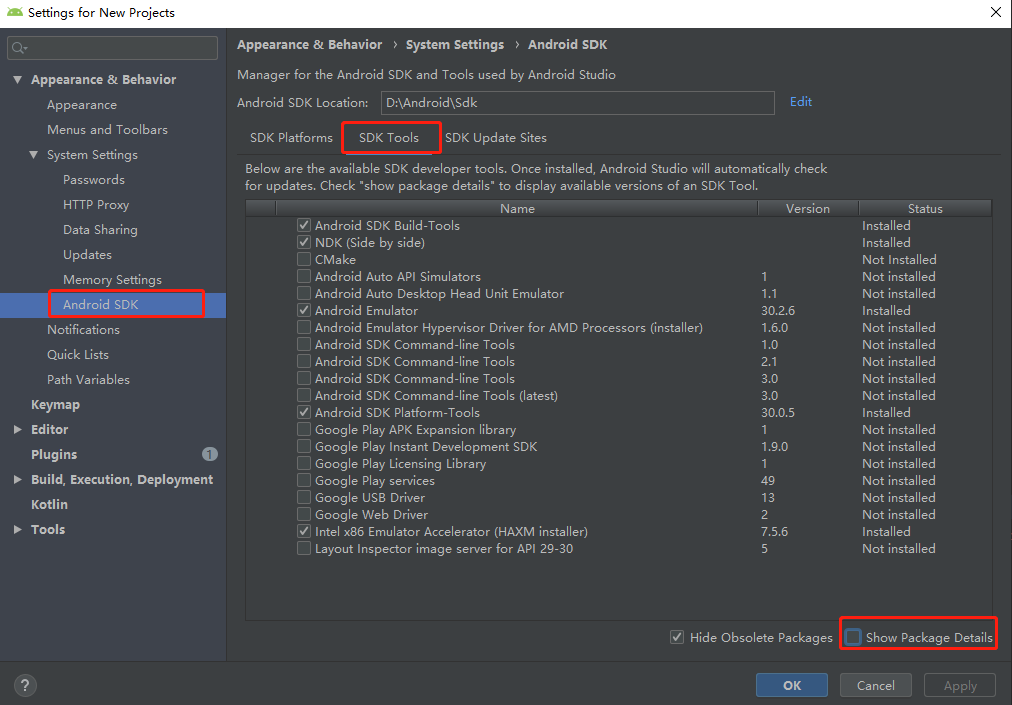1012x705 pixels.
Task: Open the SDK Update Sites tab
Action: click(496, 138)
